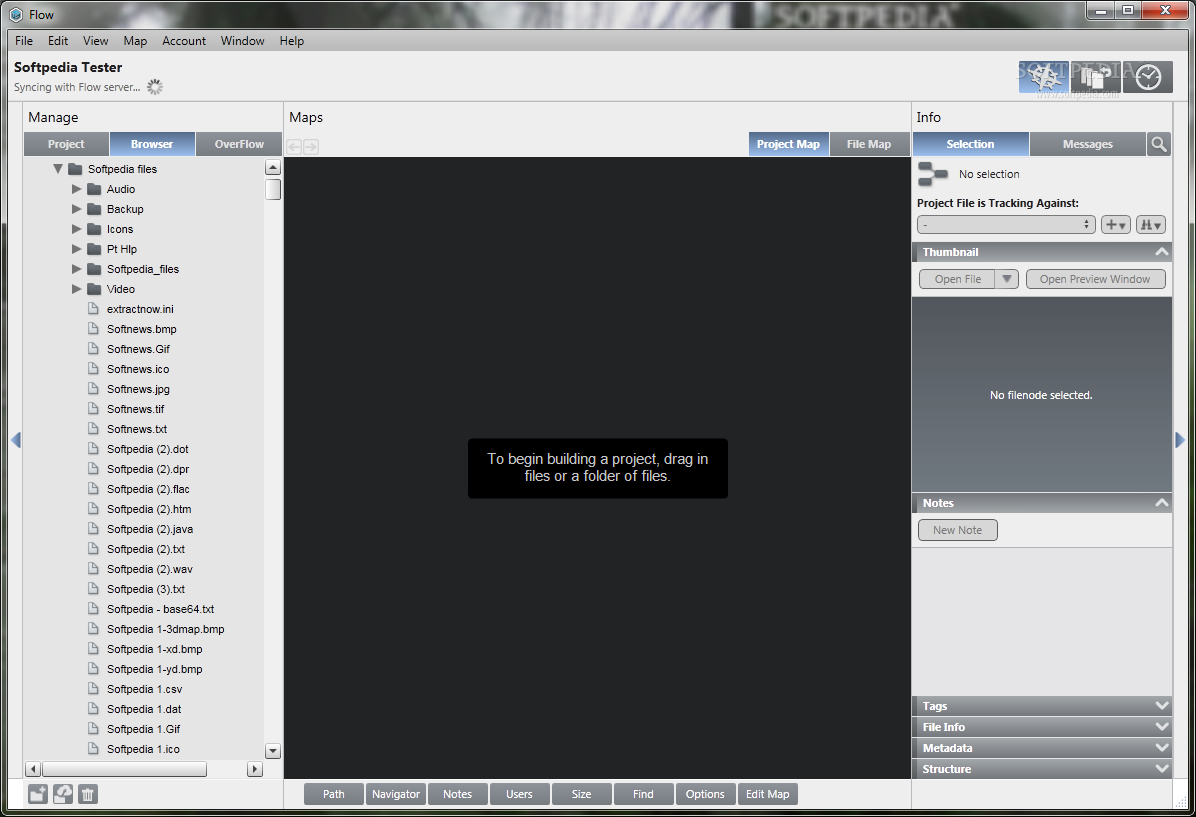Open the Edit menu
This screenshot has width=1196, height=817.
pos(58,40)
